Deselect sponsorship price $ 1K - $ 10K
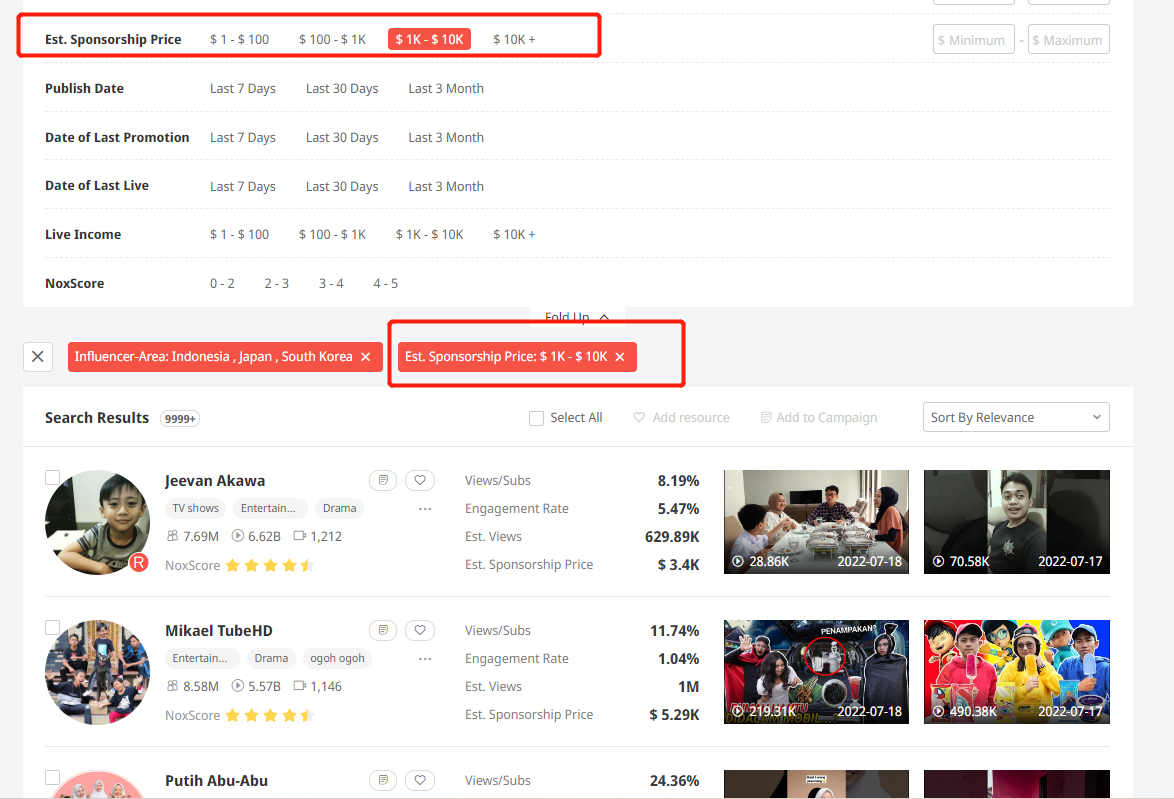 [429, 39]
